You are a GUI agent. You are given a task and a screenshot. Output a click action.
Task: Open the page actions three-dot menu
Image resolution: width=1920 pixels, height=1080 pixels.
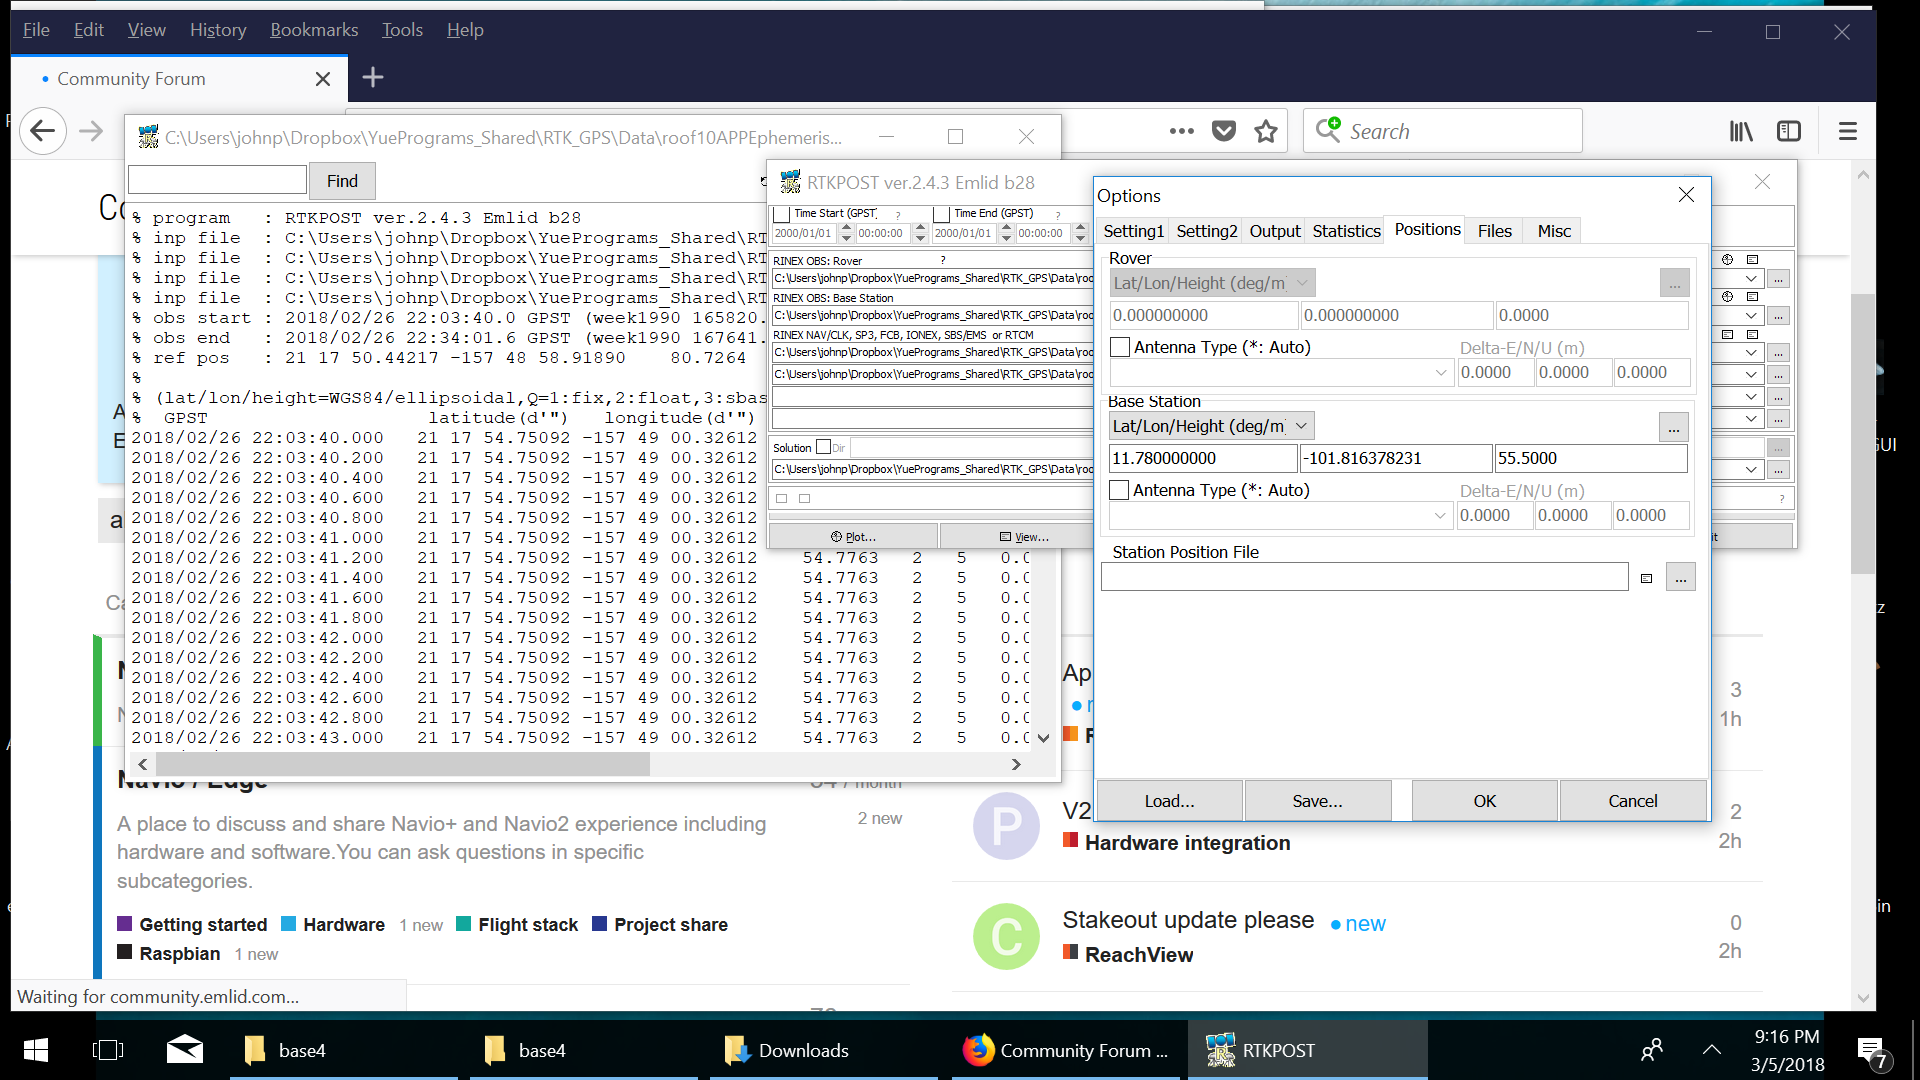tap(1181, 131)
